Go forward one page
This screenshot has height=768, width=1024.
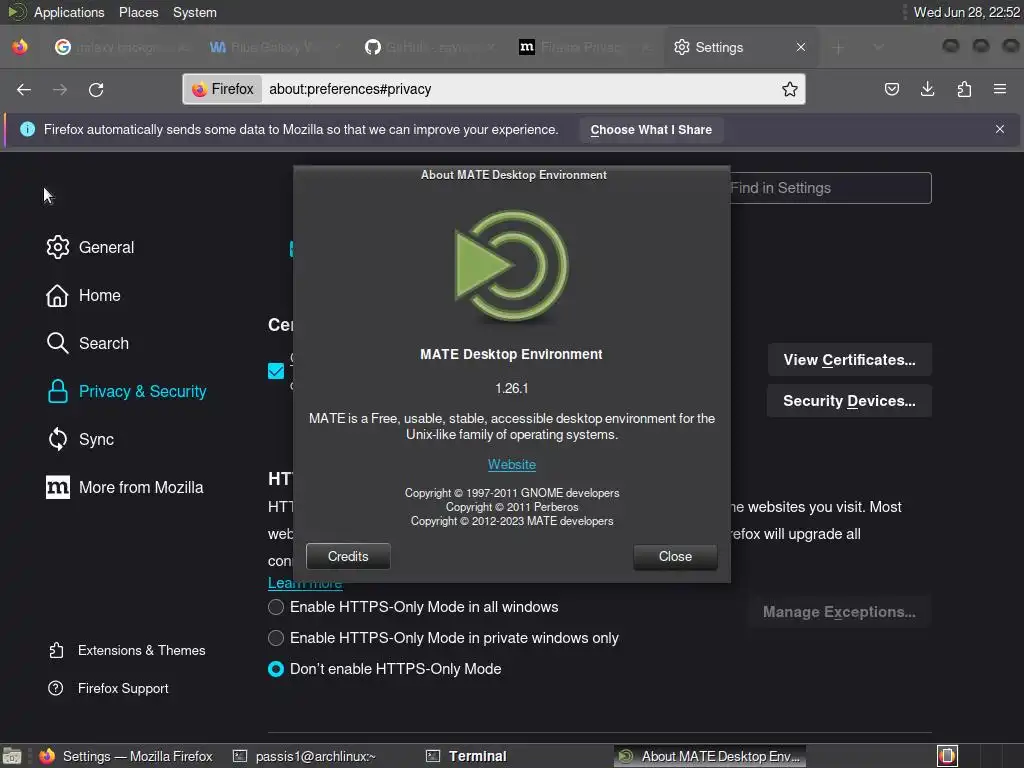tap(60, 89)
